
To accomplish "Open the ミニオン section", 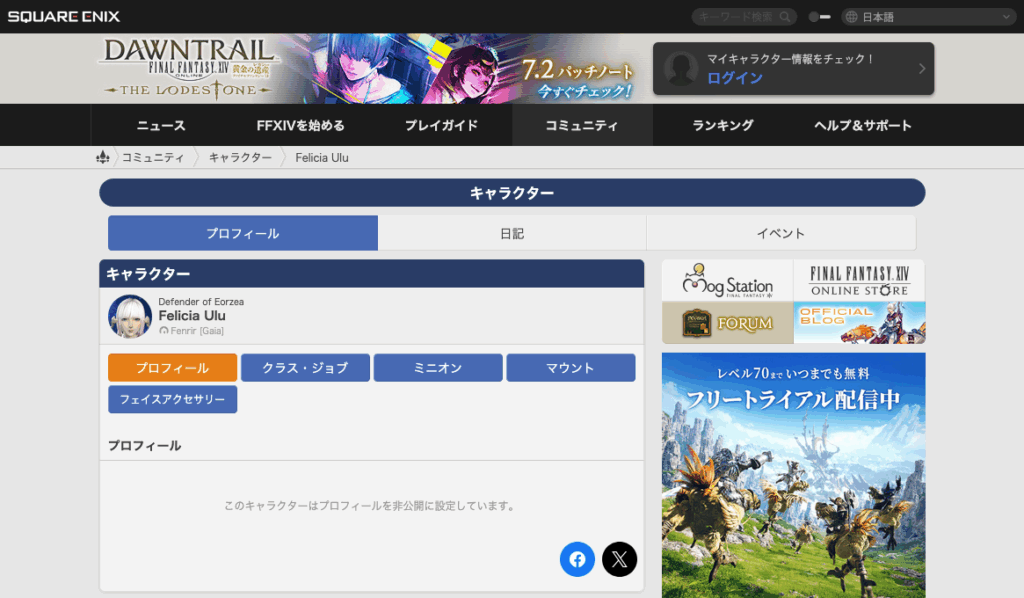I will pos(438,368).
